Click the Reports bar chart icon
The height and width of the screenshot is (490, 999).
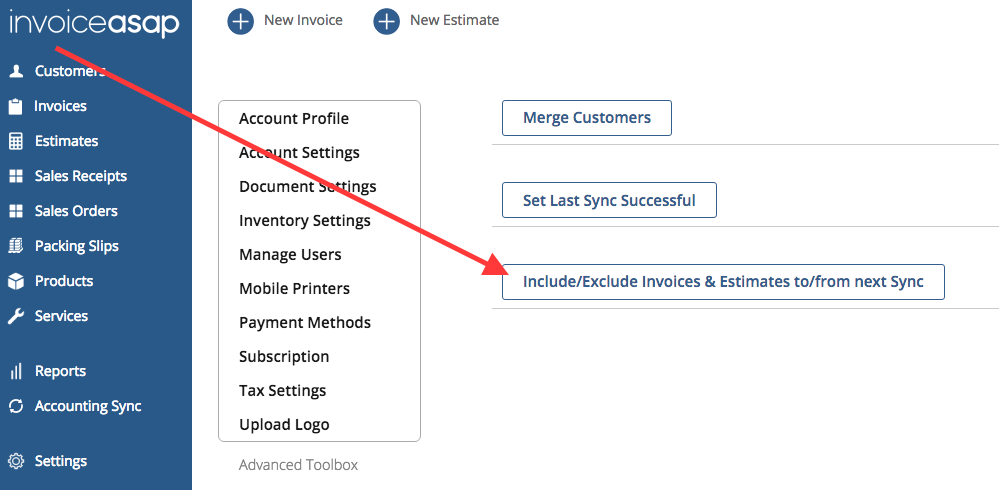tap(15, 371)
